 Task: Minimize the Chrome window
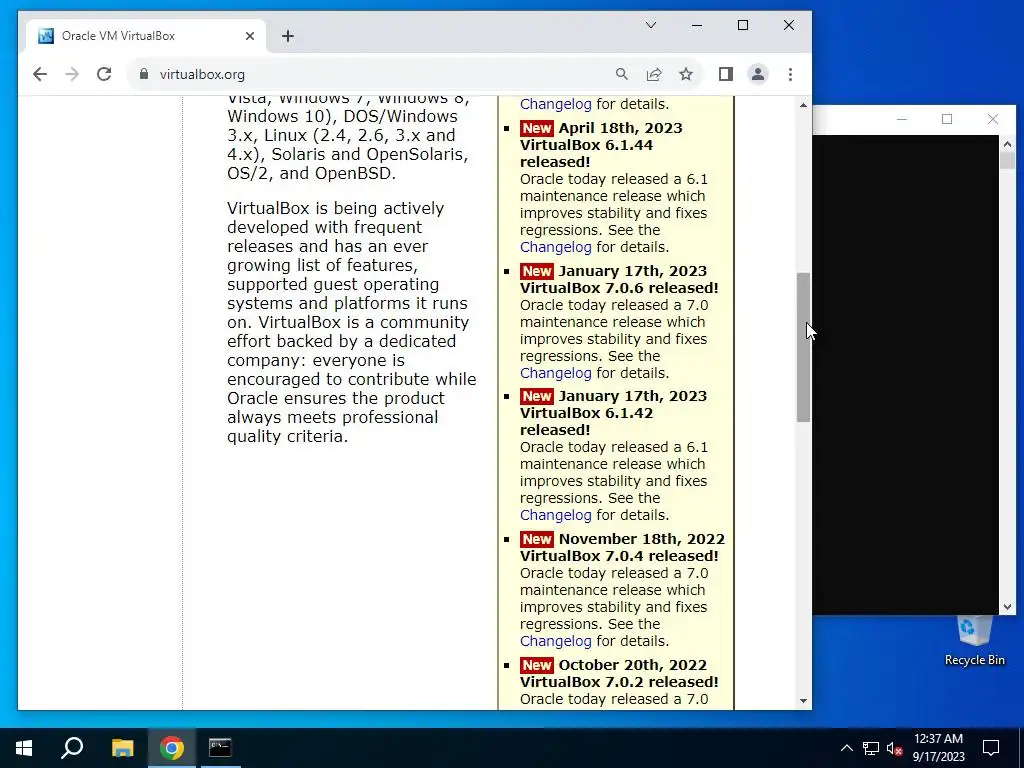point(697,25)
